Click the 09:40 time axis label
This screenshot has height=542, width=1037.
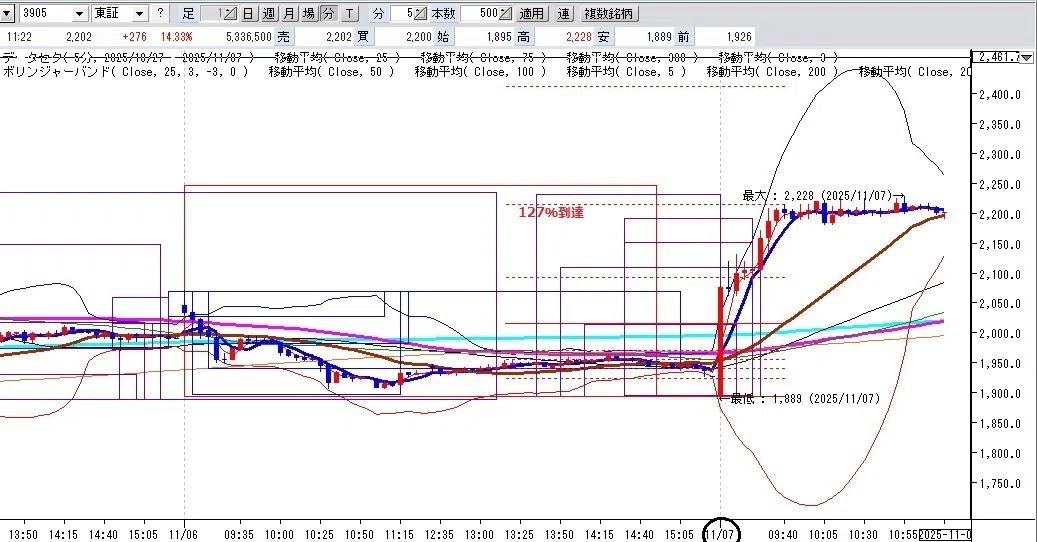click(x=782, y=534)
